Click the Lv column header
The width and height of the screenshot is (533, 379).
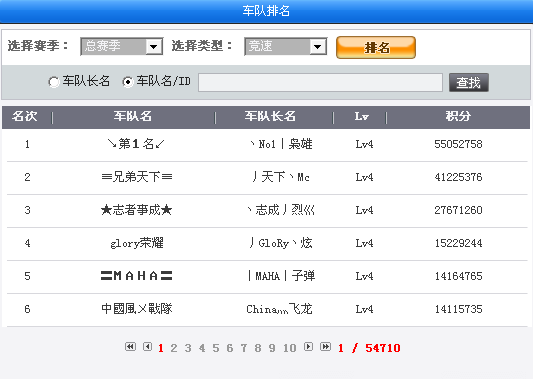(x=362, y=117)
